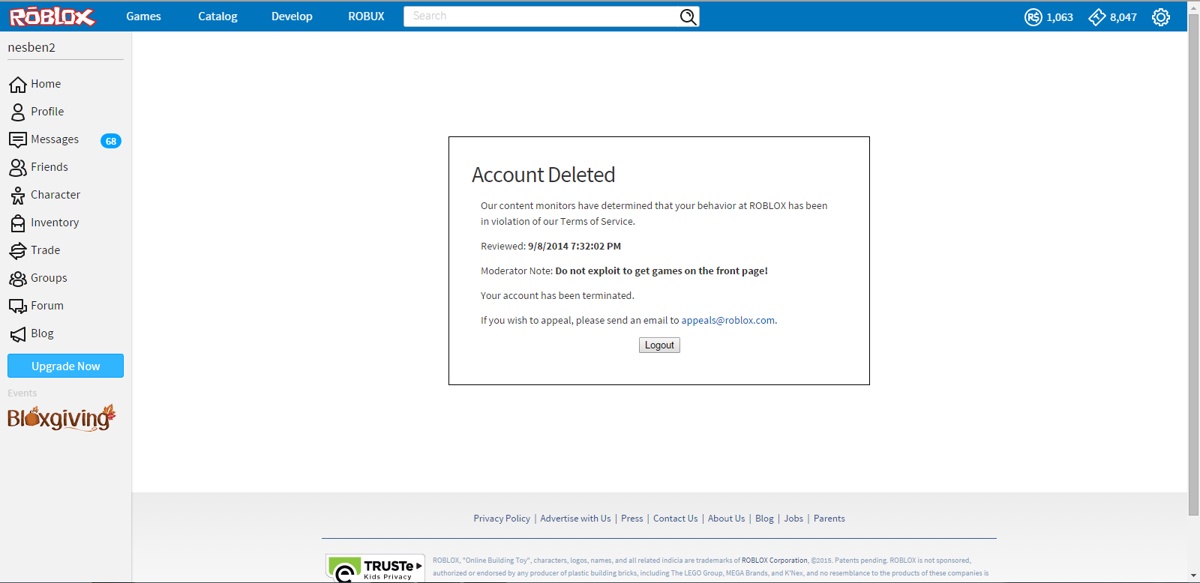Screen dimensions: 1200x583
Task: Click the Friends people icon
Action: 17,167
